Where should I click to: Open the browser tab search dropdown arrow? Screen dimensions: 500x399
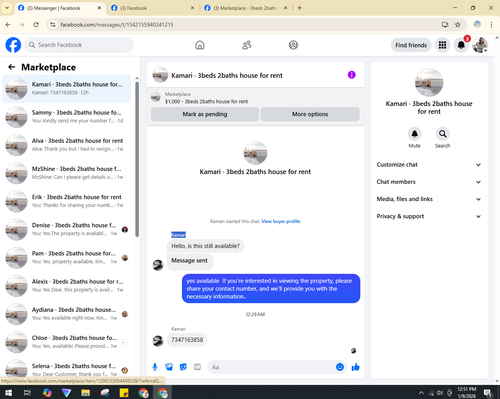tap(7, 8)
